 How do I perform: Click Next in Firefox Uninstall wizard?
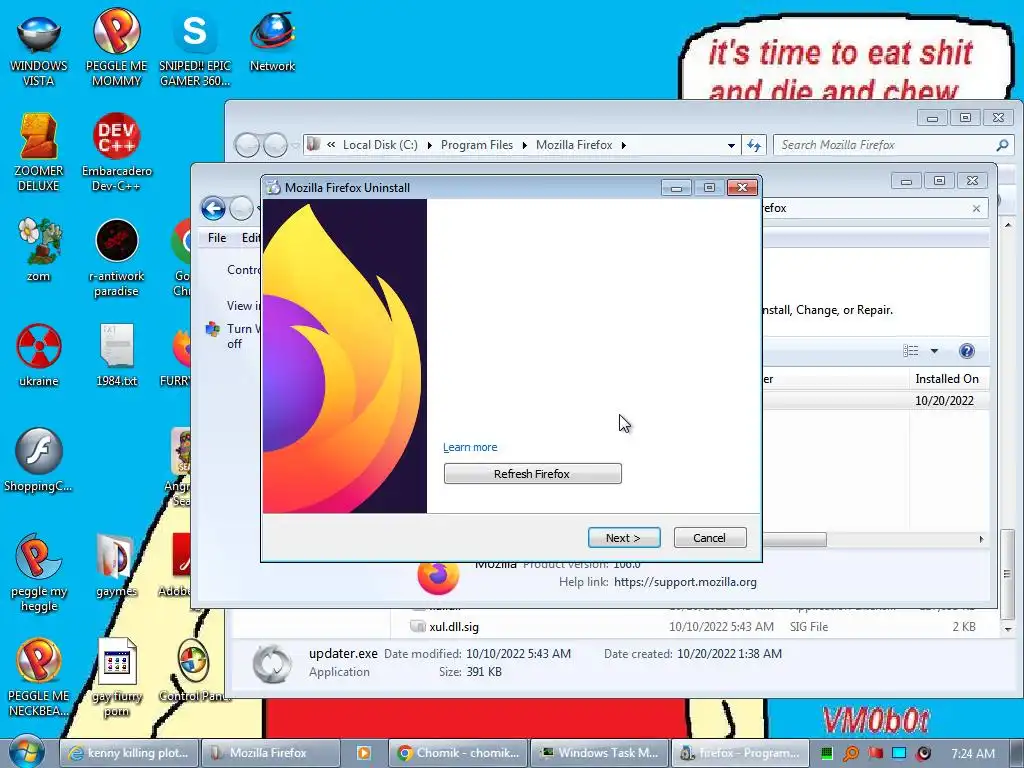(624, 537)
